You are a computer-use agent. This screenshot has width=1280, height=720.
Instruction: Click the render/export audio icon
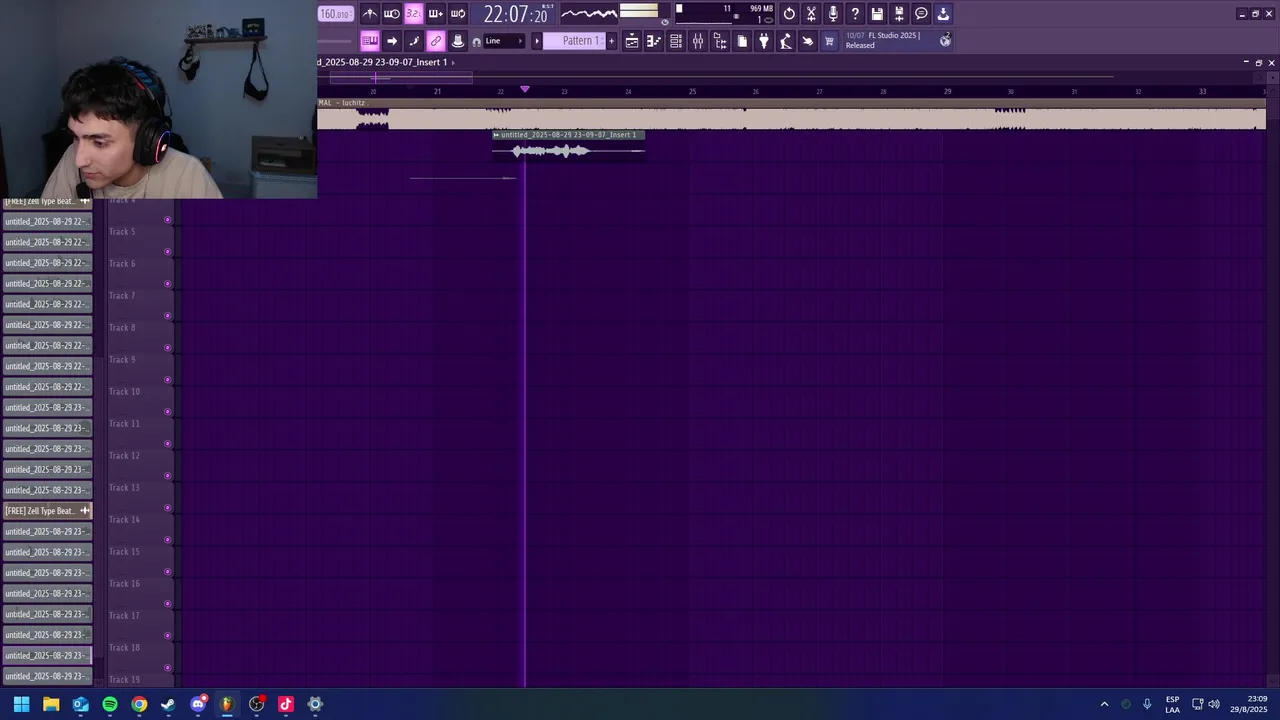[x=899, y=14]
